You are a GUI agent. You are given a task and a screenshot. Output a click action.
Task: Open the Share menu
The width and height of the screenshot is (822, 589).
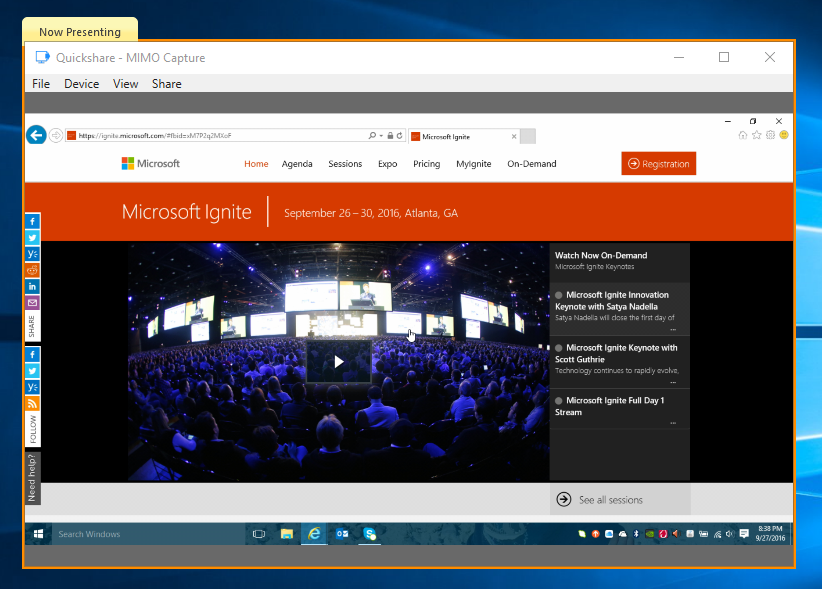[x=167, y=84]
